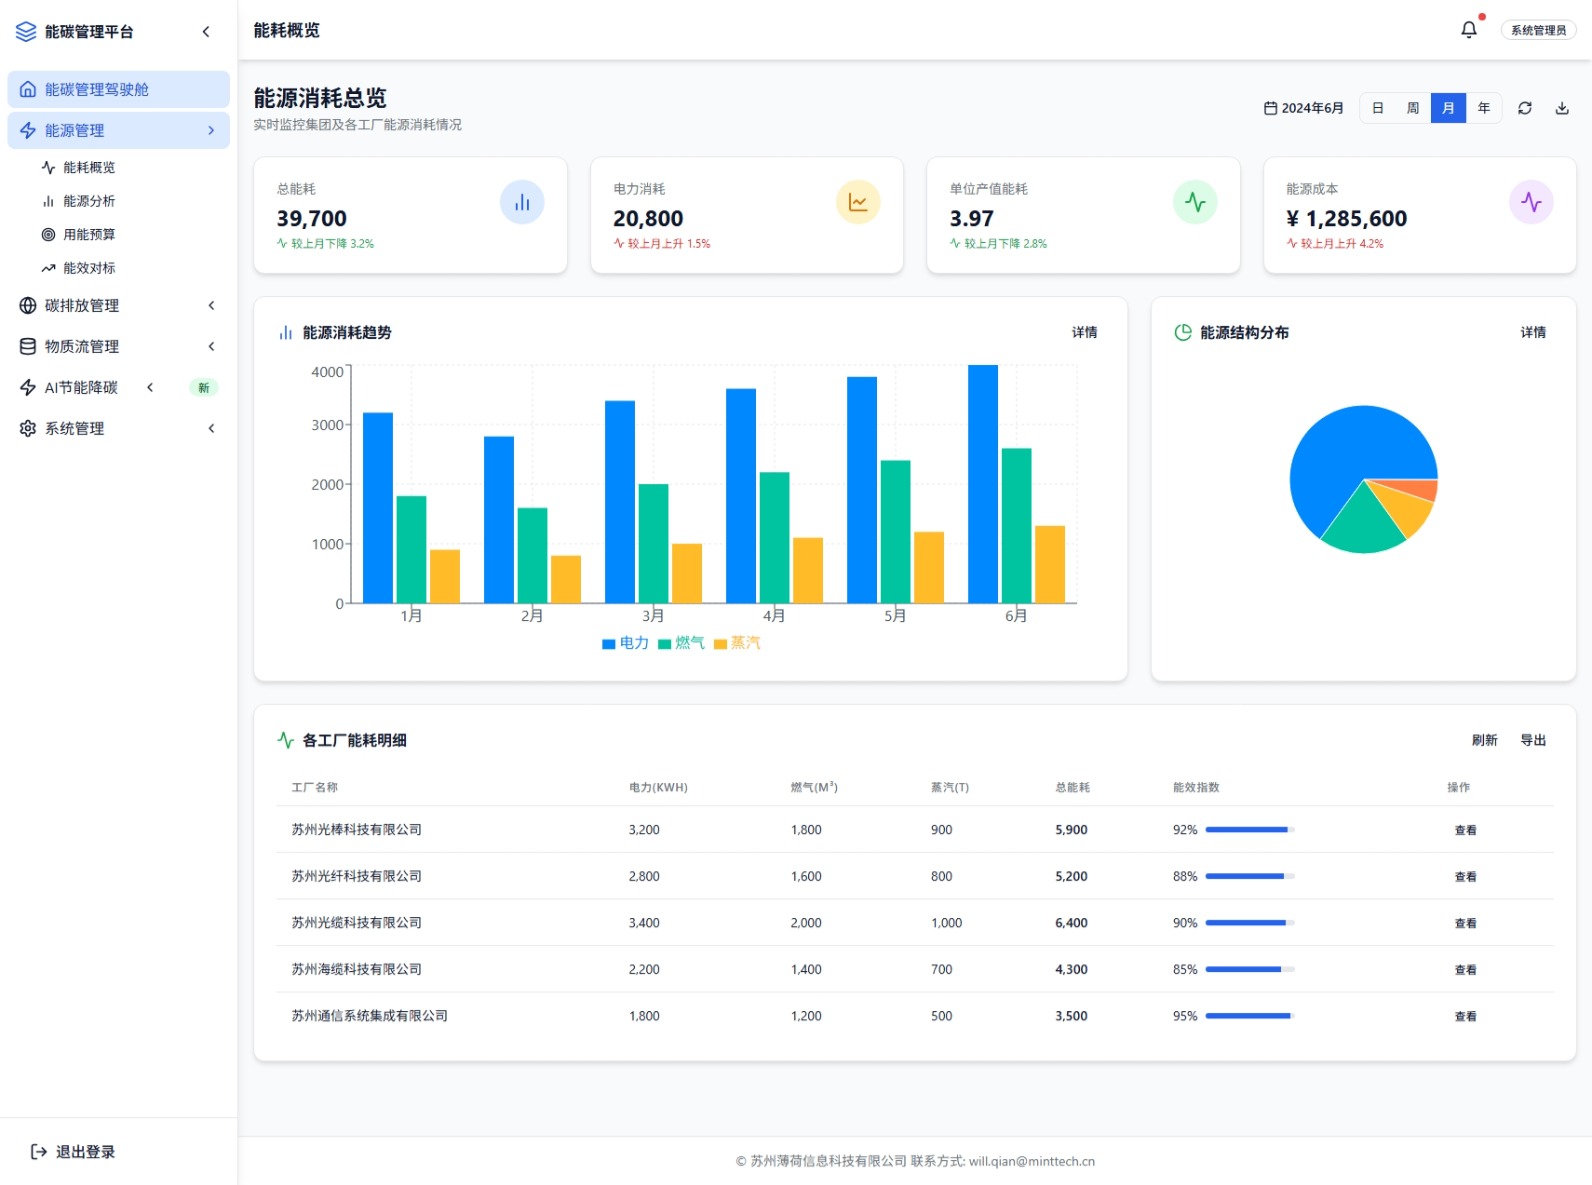Click the bar chart icon on 总能耗 card
Viewport: 1592px width, 1185px height.
click(522, 203)
